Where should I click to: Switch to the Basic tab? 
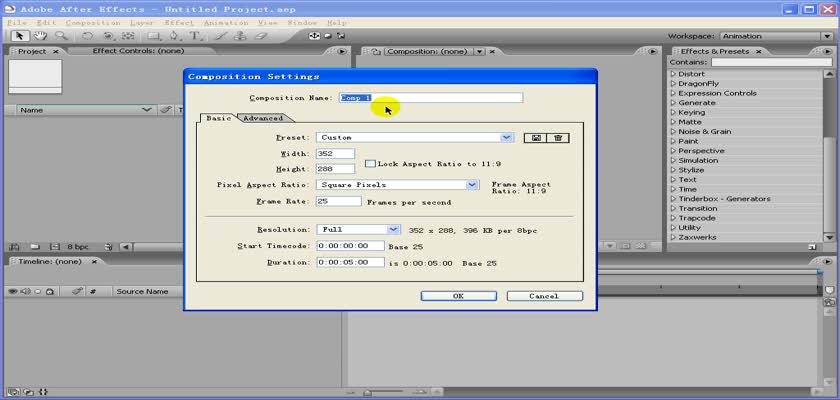click(219, 118)
